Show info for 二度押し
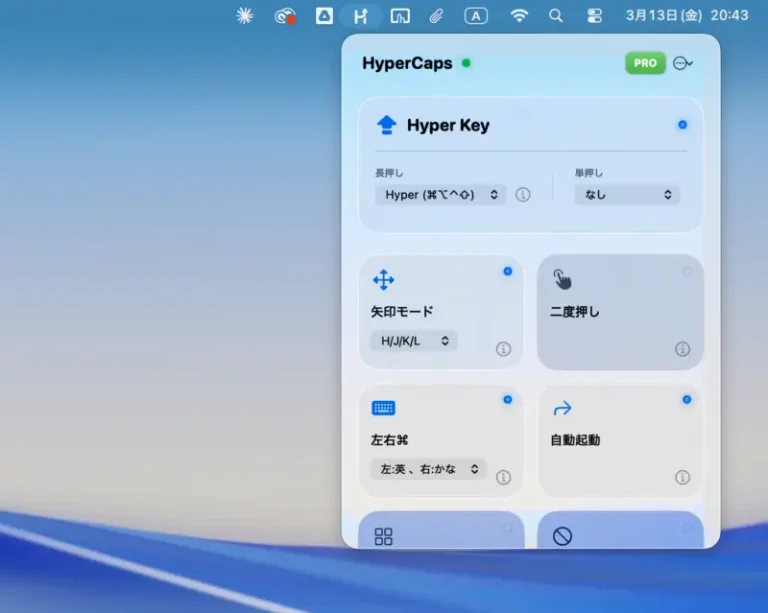This screenshot has height=613, width=768. tap(682, 349)
